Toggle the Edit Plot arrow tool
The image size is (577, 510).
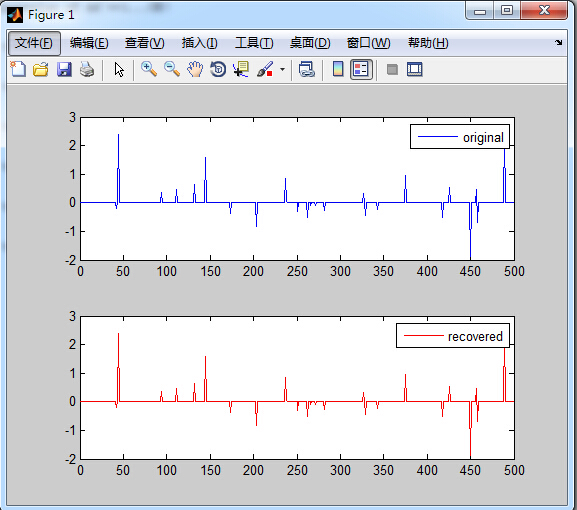click(119, 69)
